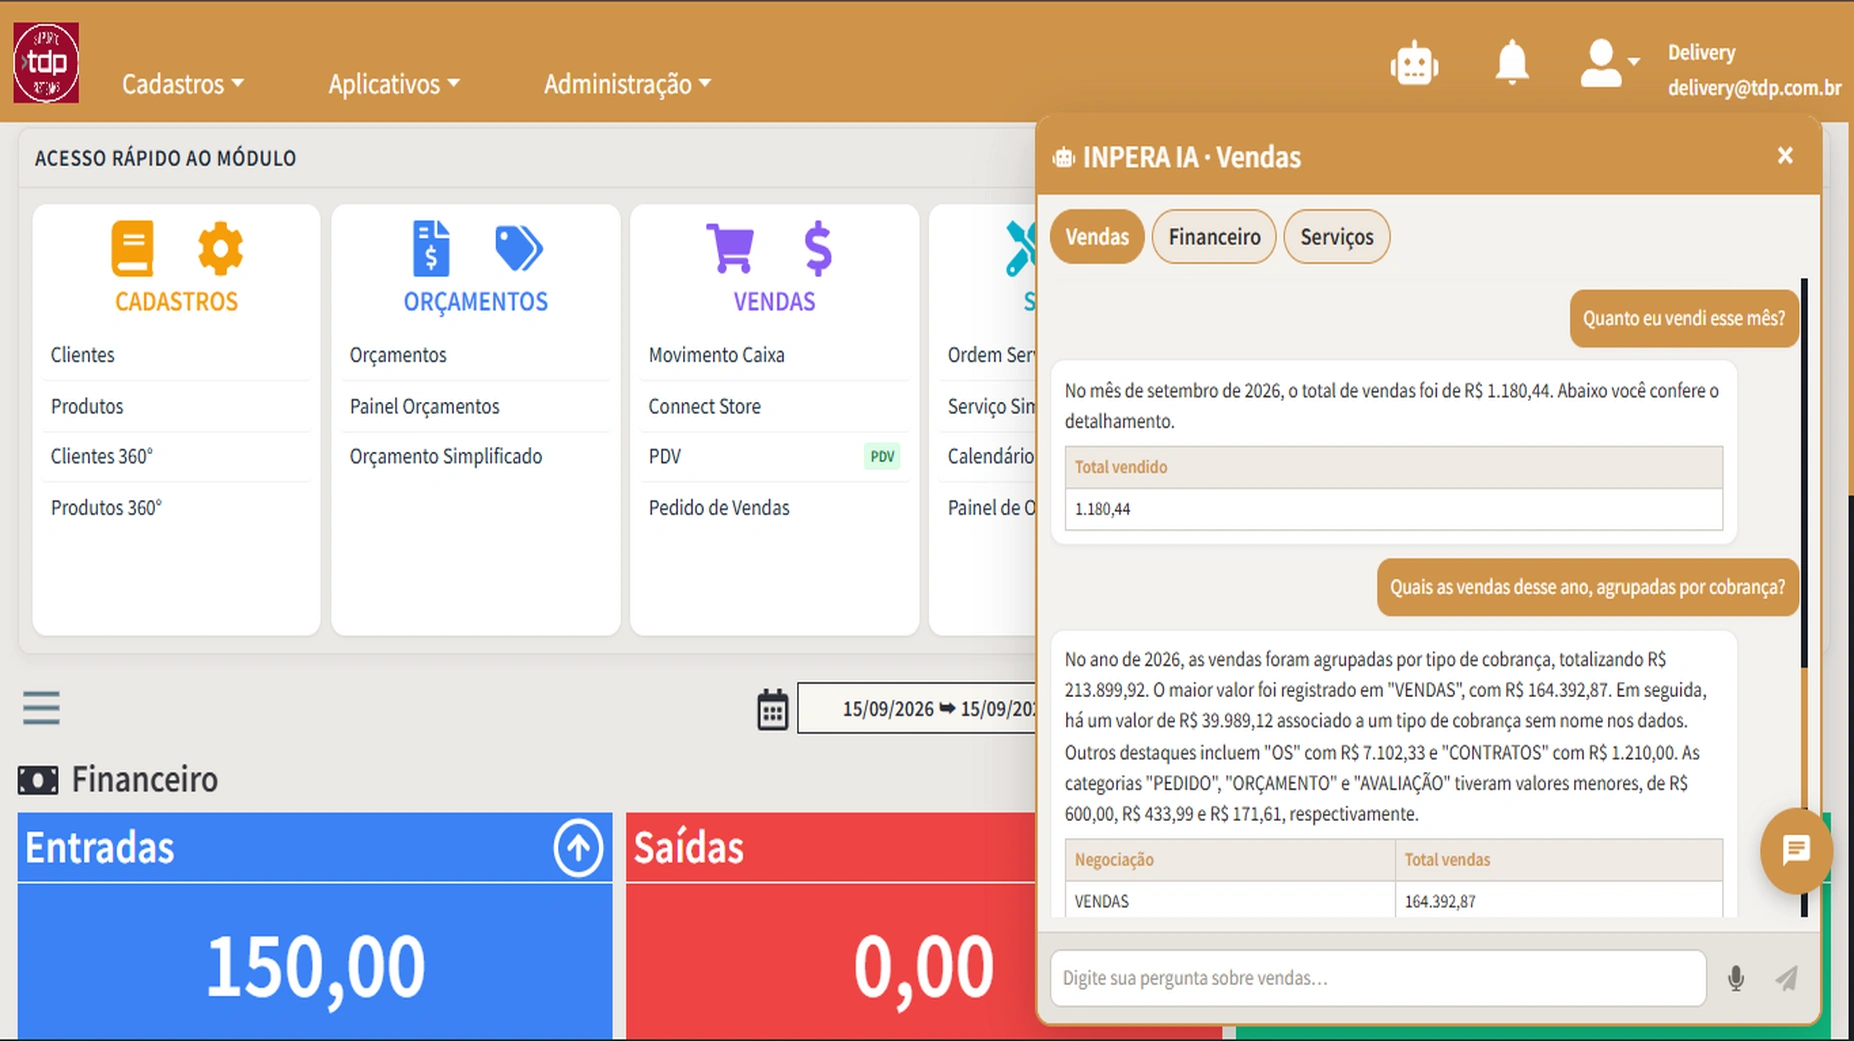Switch to the Serviços chat tab
This screenshot has height=1041, width=1854.
[1336, 237]
